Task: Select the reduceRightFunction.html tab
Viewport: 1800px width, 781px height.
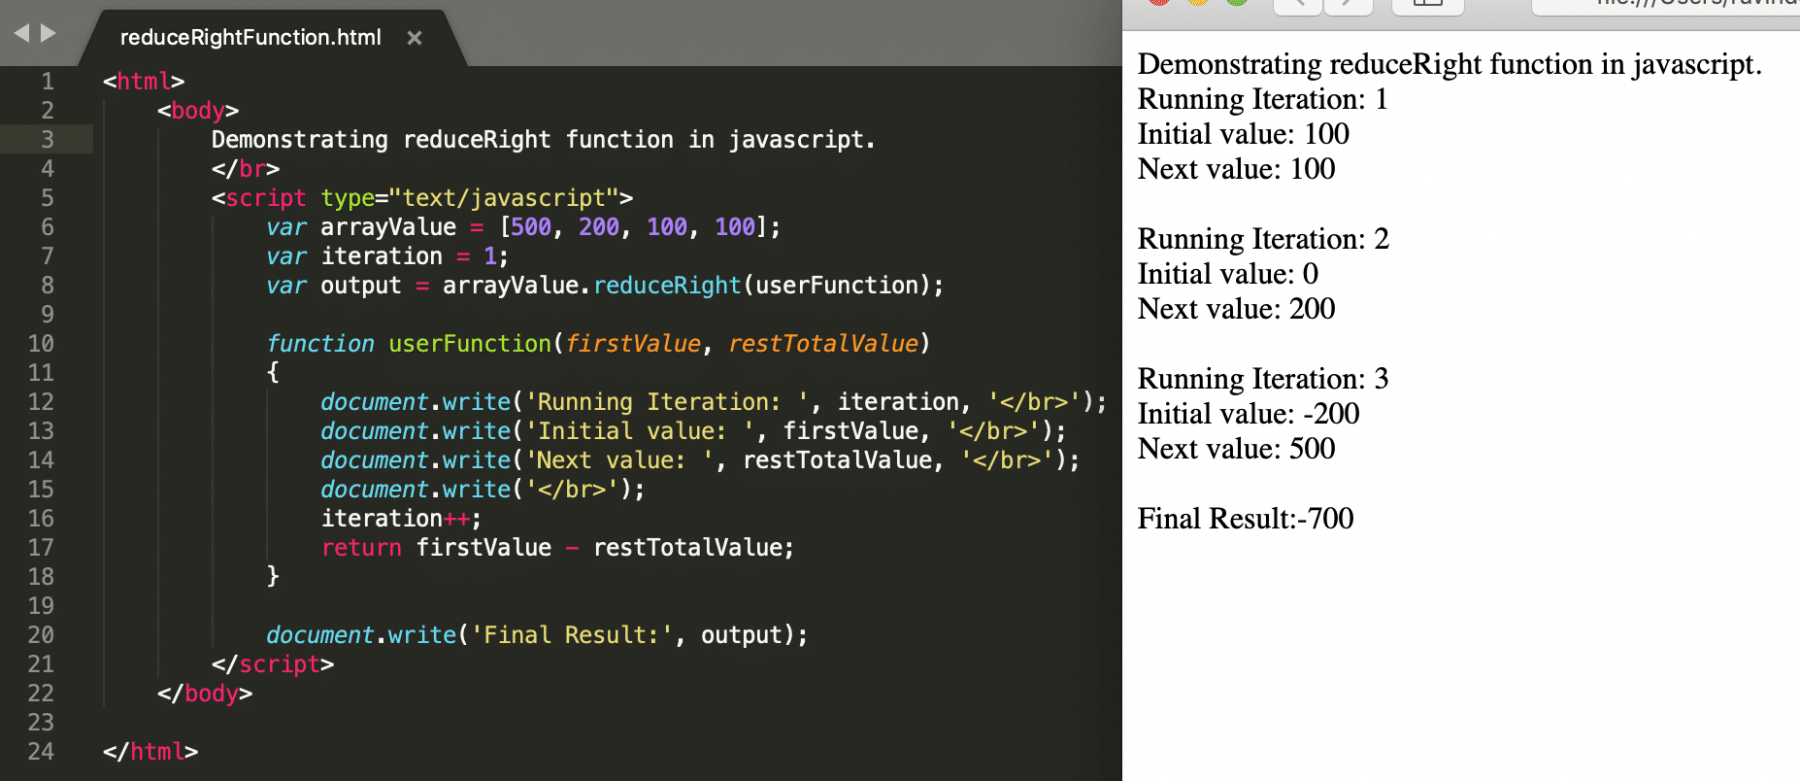Action: (250, 38)
